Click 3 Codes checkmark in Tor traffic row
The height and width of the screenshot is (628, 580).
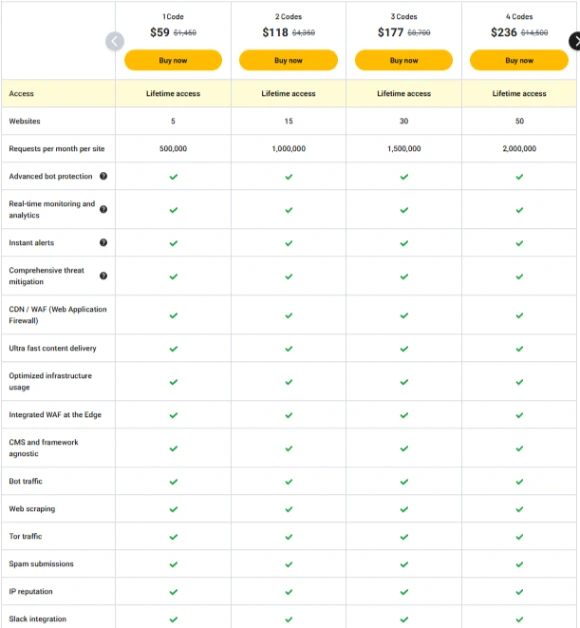pos(404,537)
